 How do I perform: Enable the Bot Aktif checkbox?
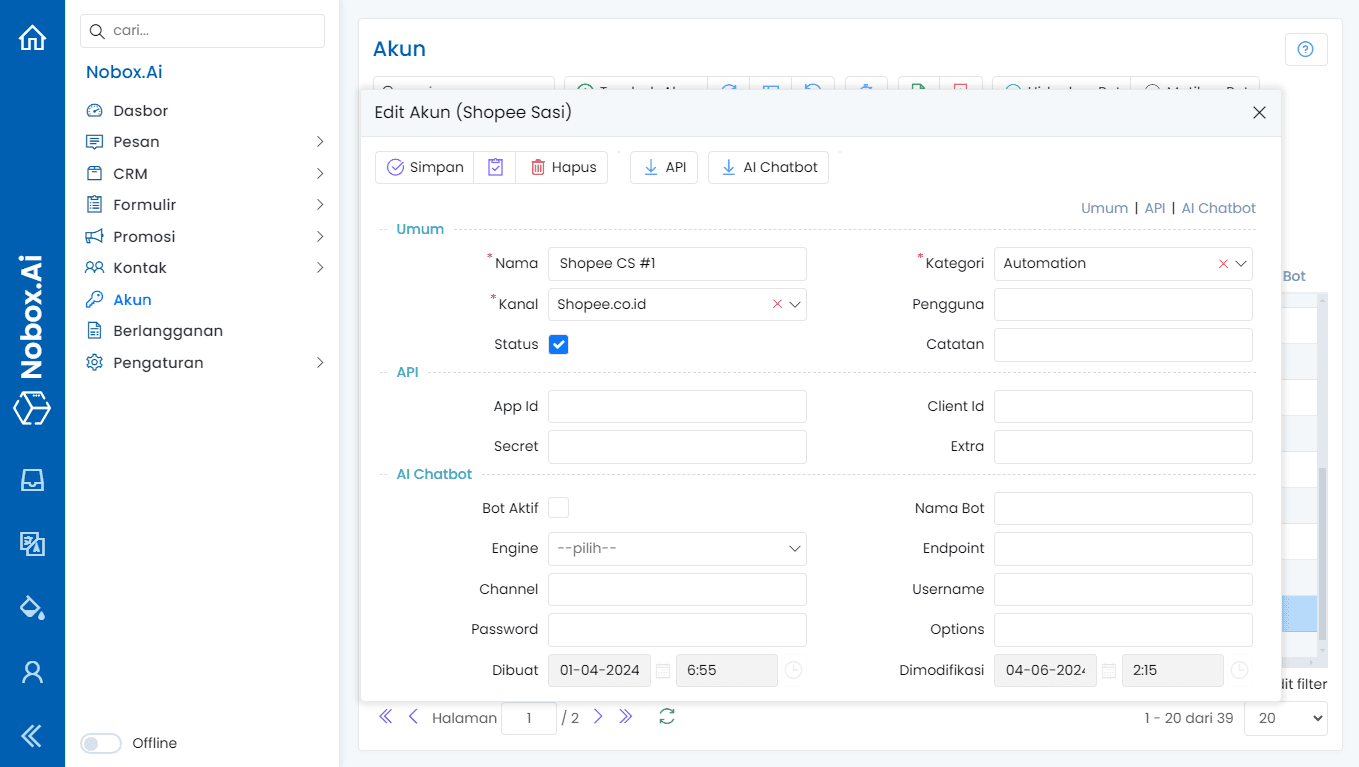point(559,508)
